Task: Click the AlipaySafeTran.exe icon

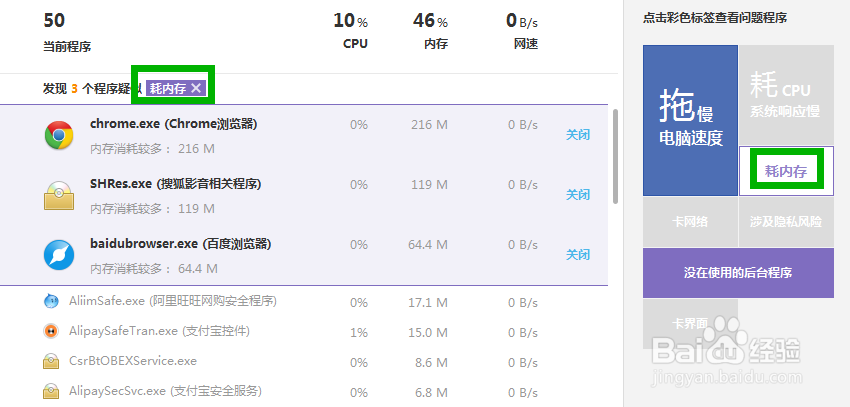Action: pos(51,331)
